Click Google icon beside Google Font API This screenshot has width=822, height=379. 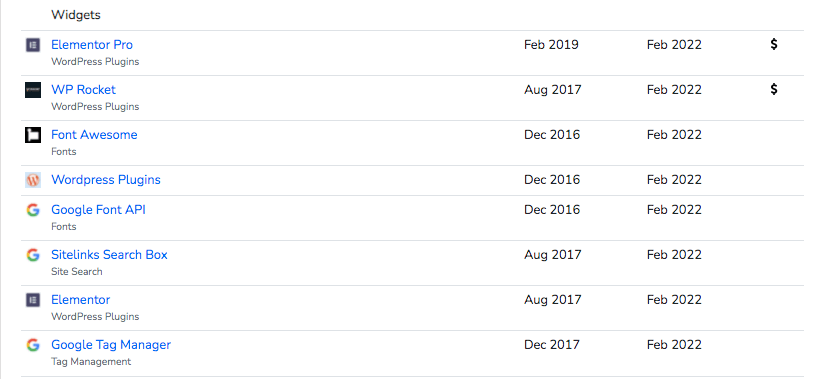point(33,210)
